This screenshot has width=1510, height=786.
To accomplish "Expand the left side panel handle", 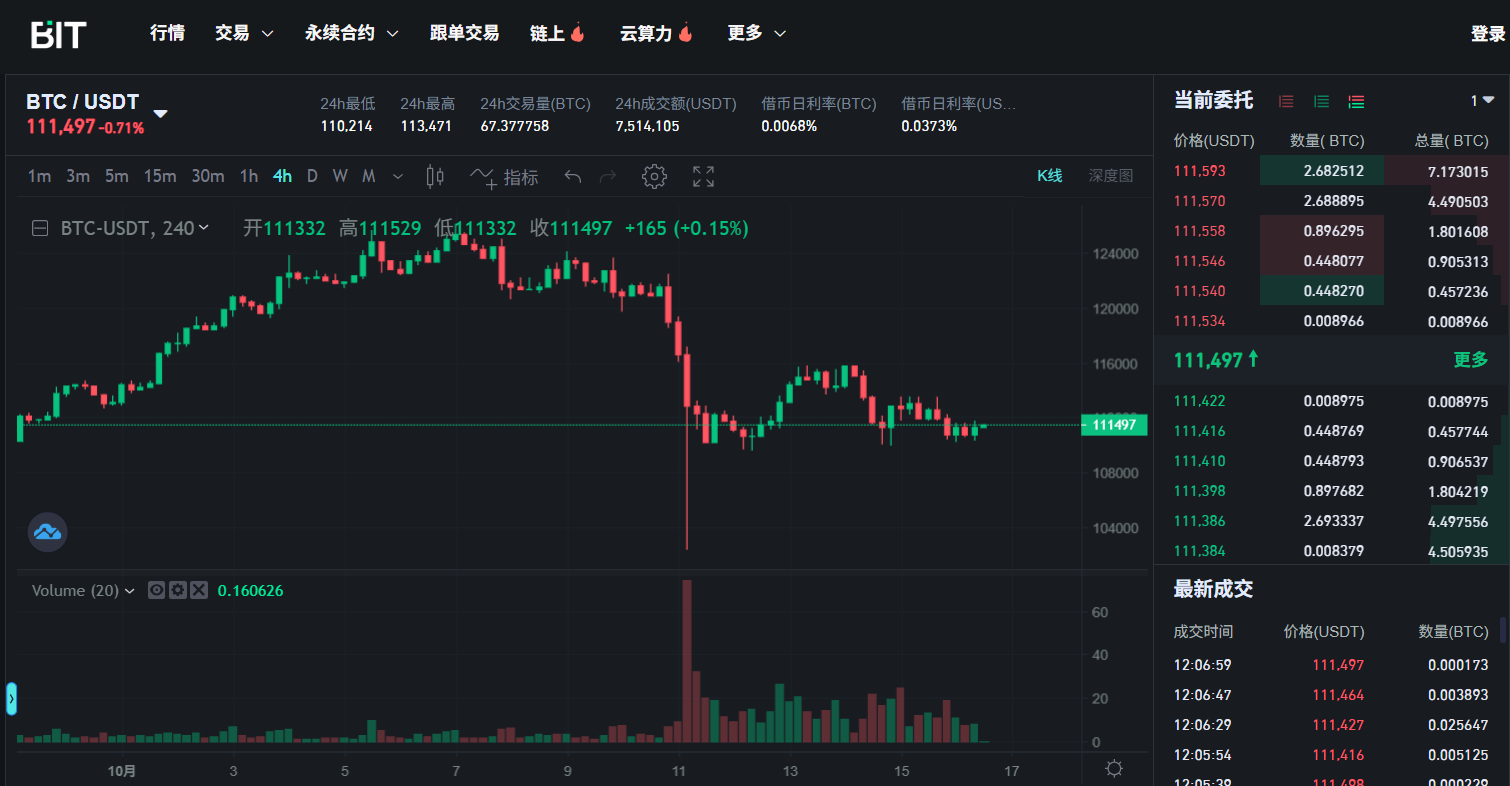I will click(11, 698).
